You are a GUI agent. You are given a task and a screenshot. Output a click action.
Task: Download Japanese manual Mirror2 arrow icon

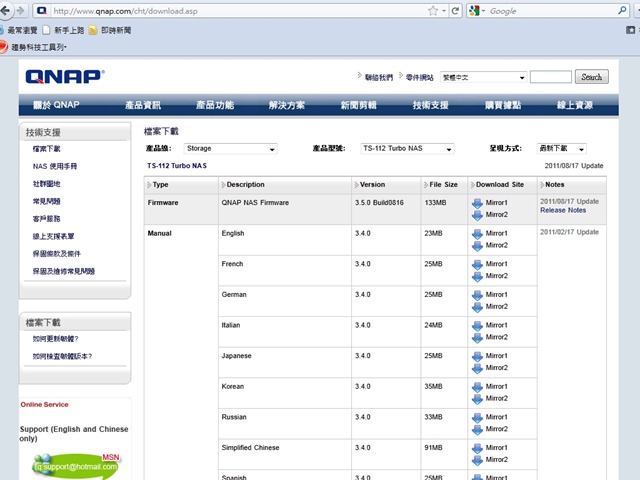477,368
